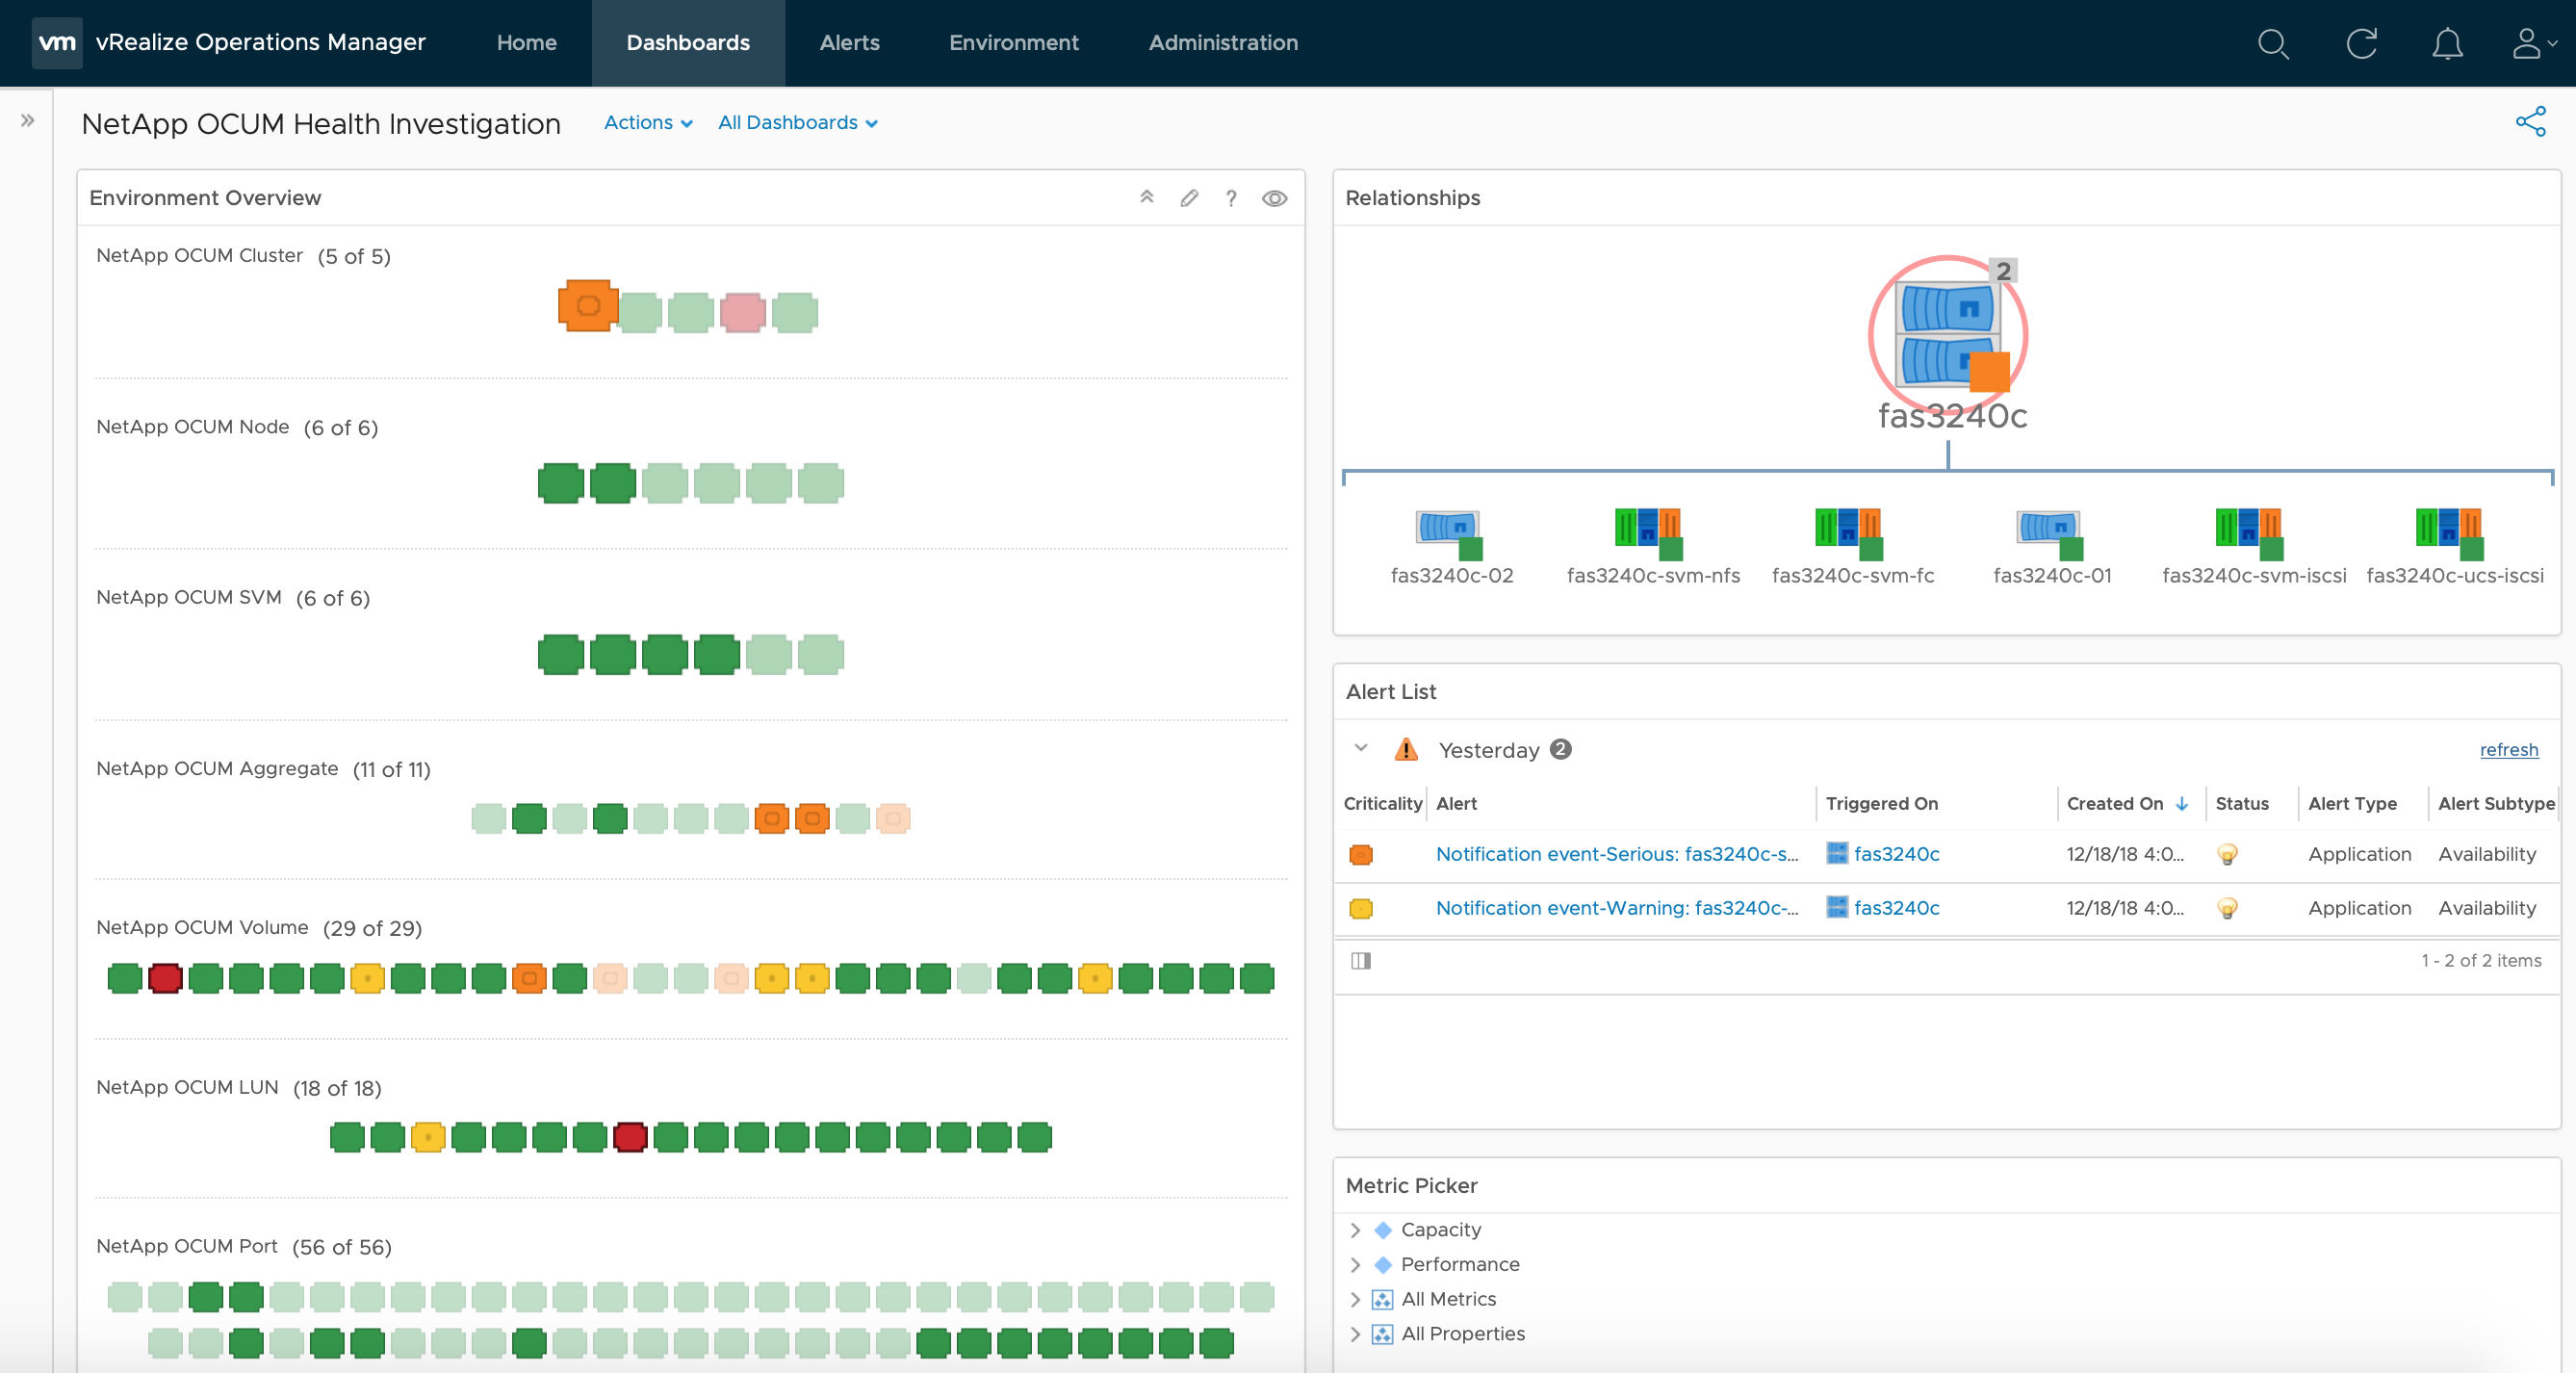Toggle Environment Overview eye visibility icon
This screenshot has width=2576, height=1373.
pos(1274,198)
